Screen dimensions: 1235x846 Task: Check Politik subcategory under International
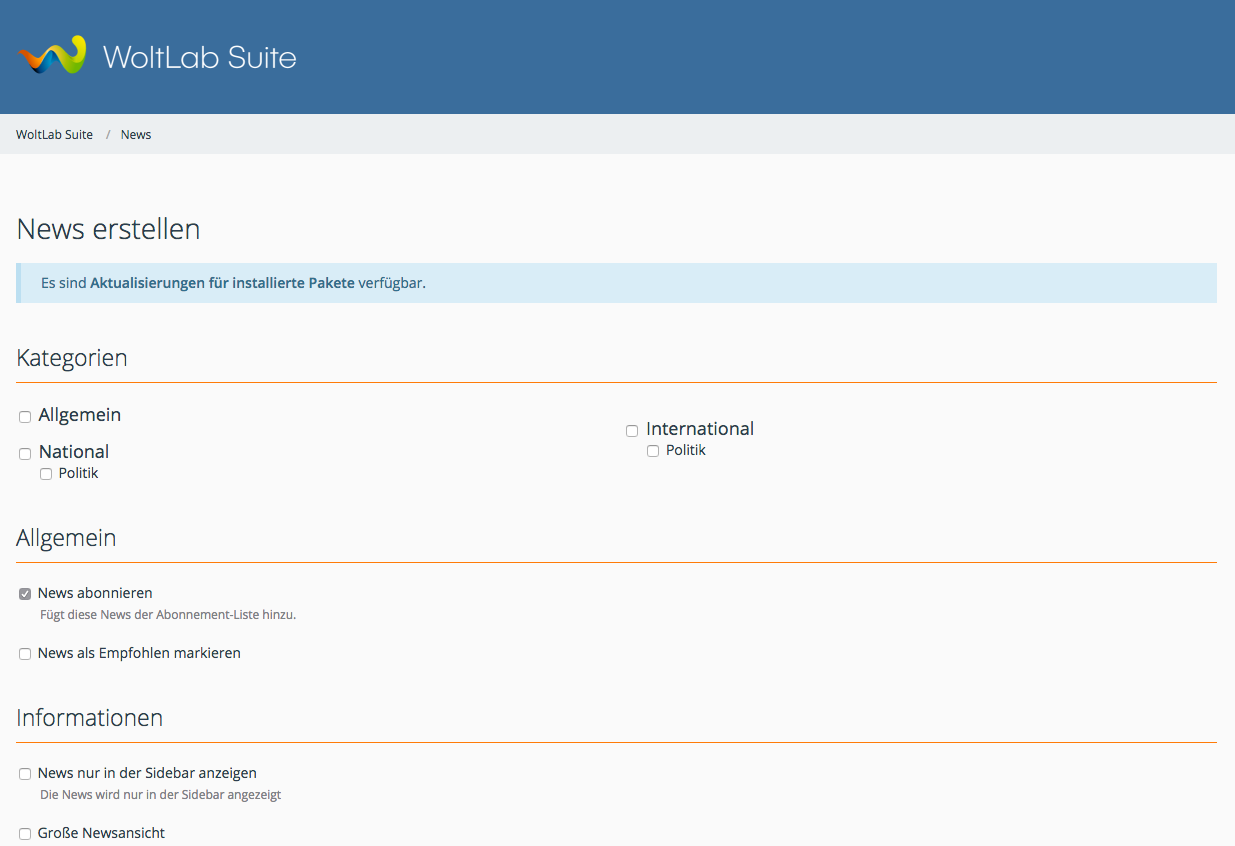click(653, 452)
